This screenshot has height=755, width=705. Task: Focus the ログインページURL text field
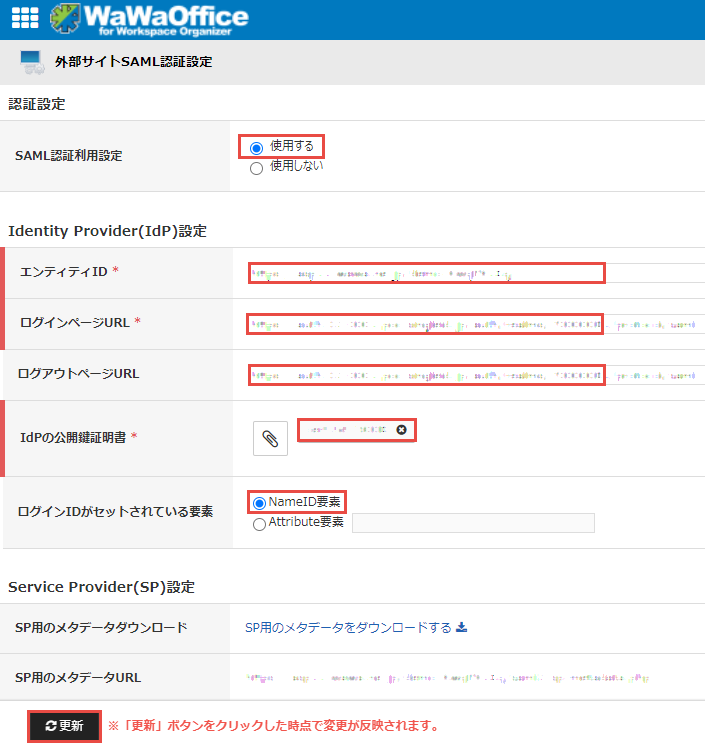pos(427,324)
